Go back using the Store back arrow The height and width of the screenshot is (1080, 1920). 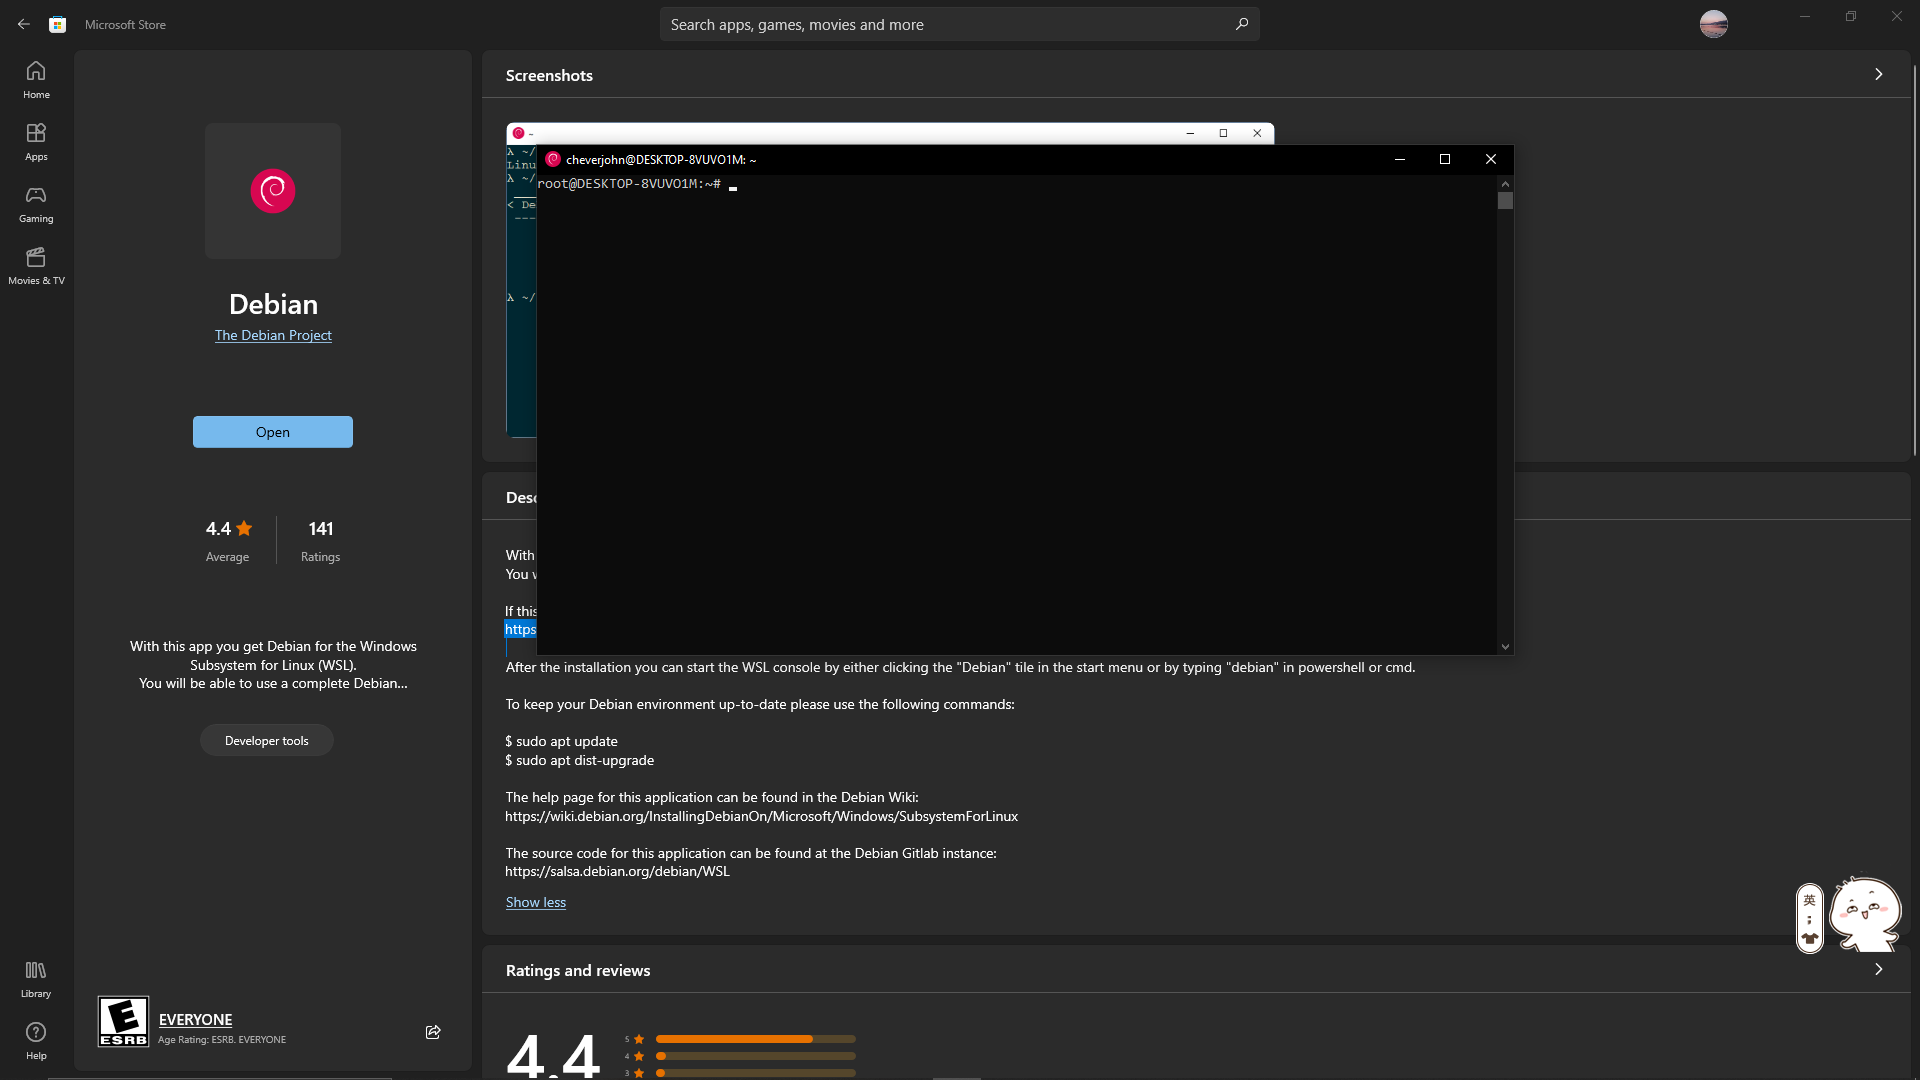click(24, 24)
